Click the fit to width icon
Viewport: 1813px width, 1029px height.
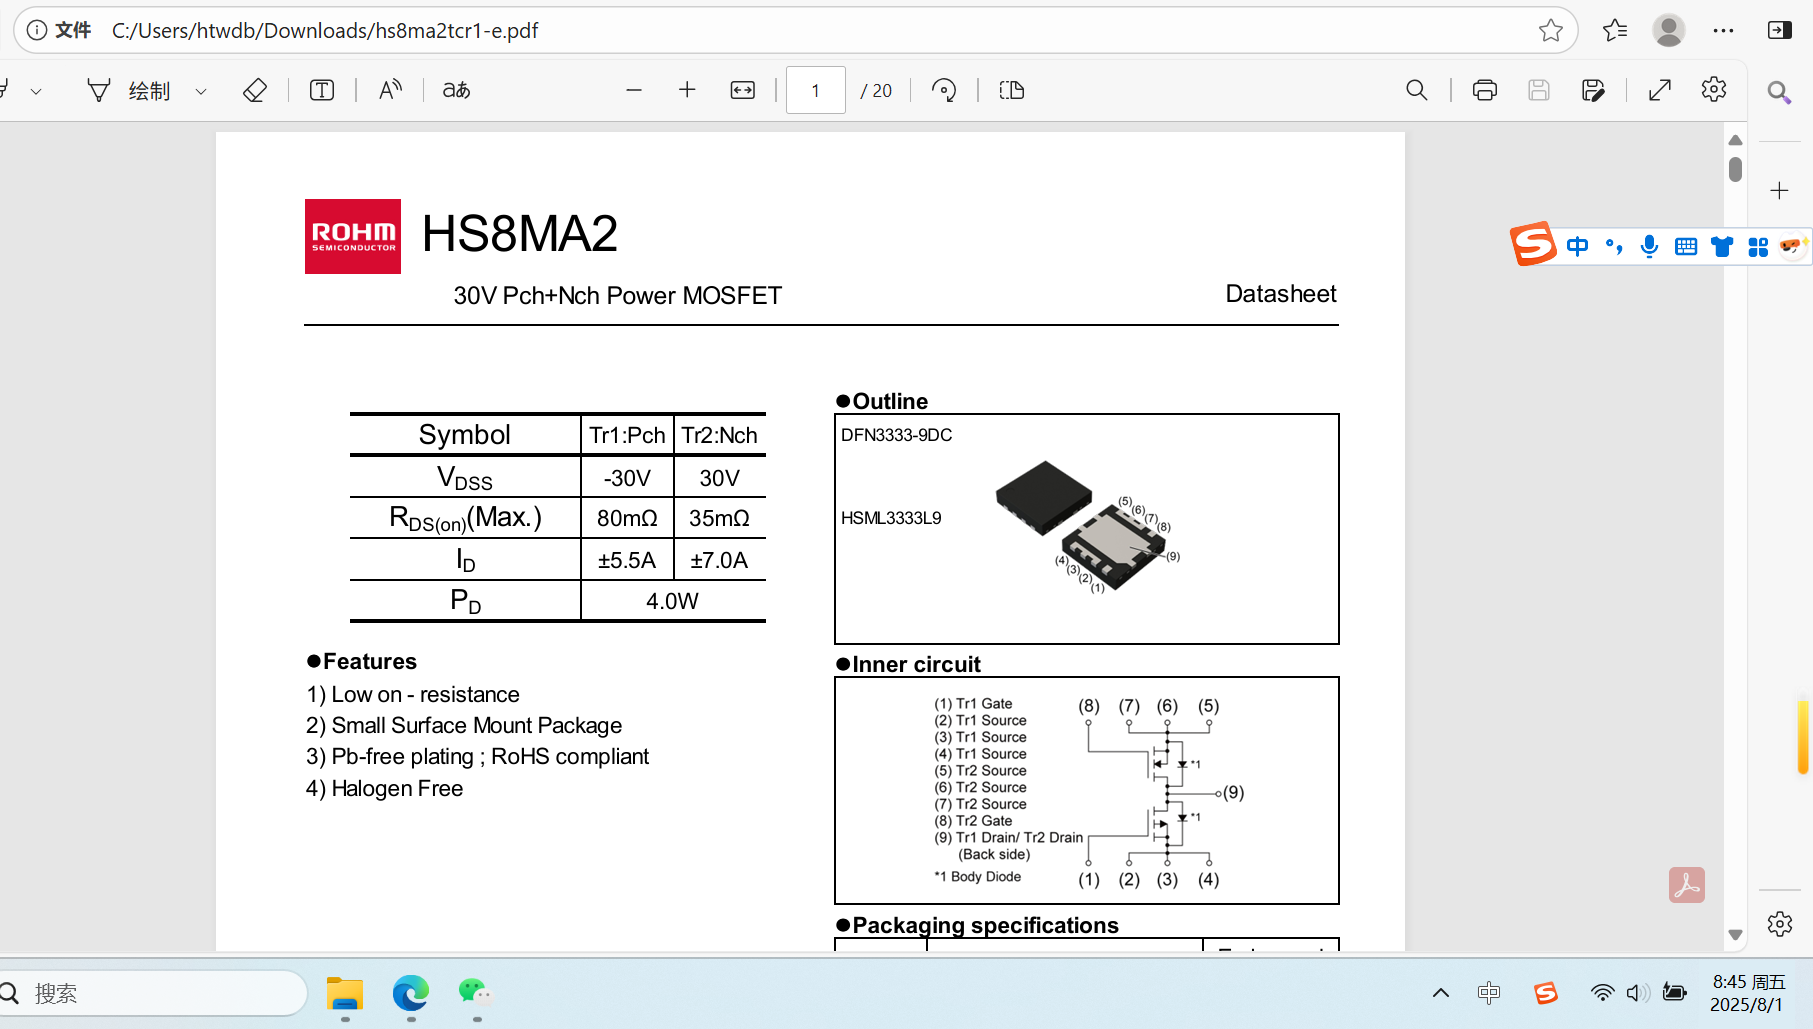[x=743, y=91]
